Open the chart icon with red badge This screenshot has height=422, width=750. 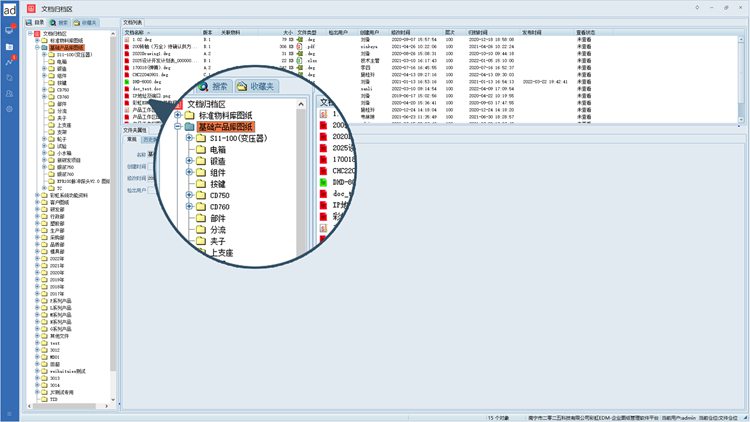pos(9,61)
